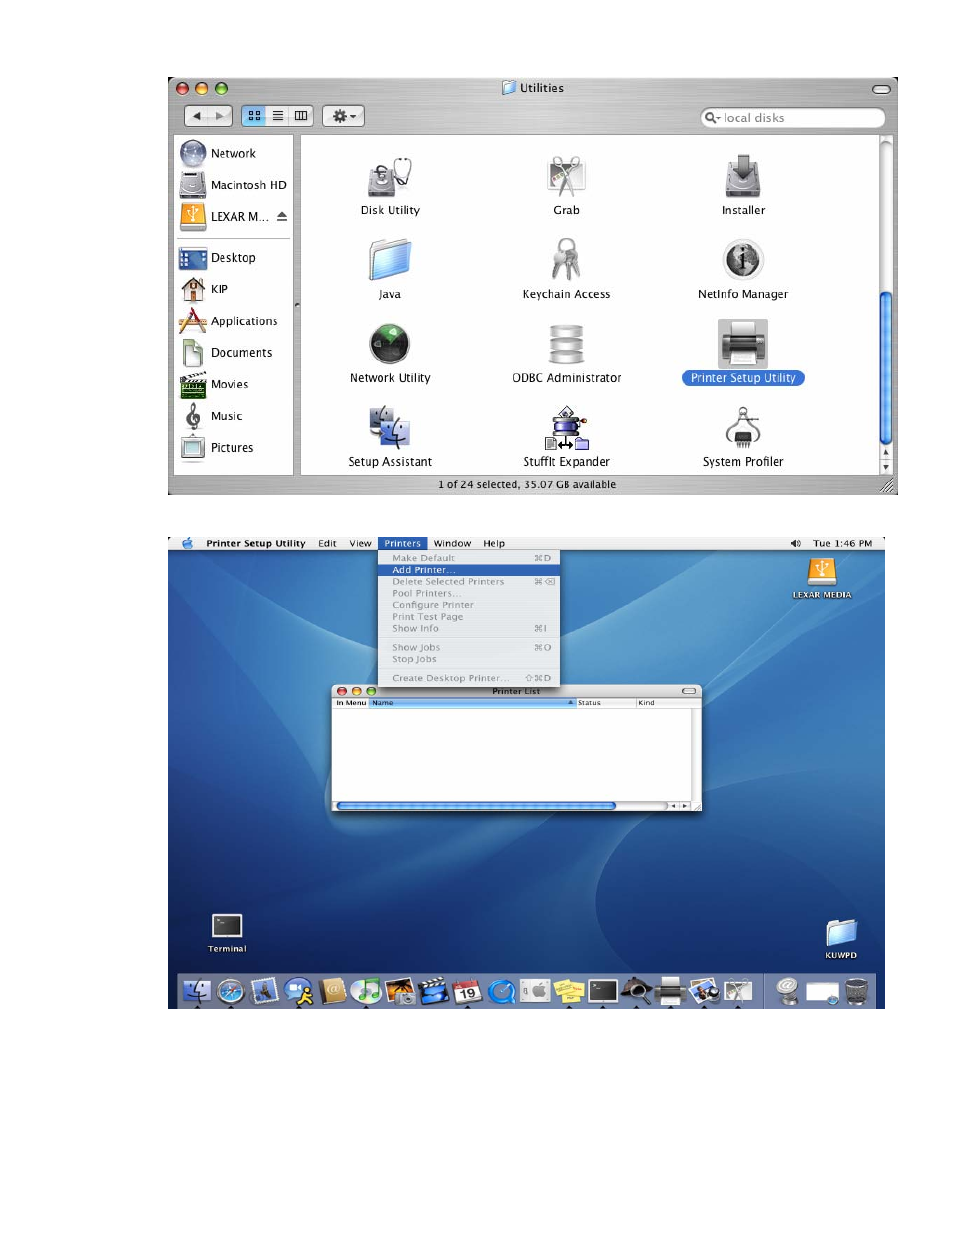954x1235 pixels.
Task: Click the clock showing Tue 1:46 PM
Action: (842, 544)
